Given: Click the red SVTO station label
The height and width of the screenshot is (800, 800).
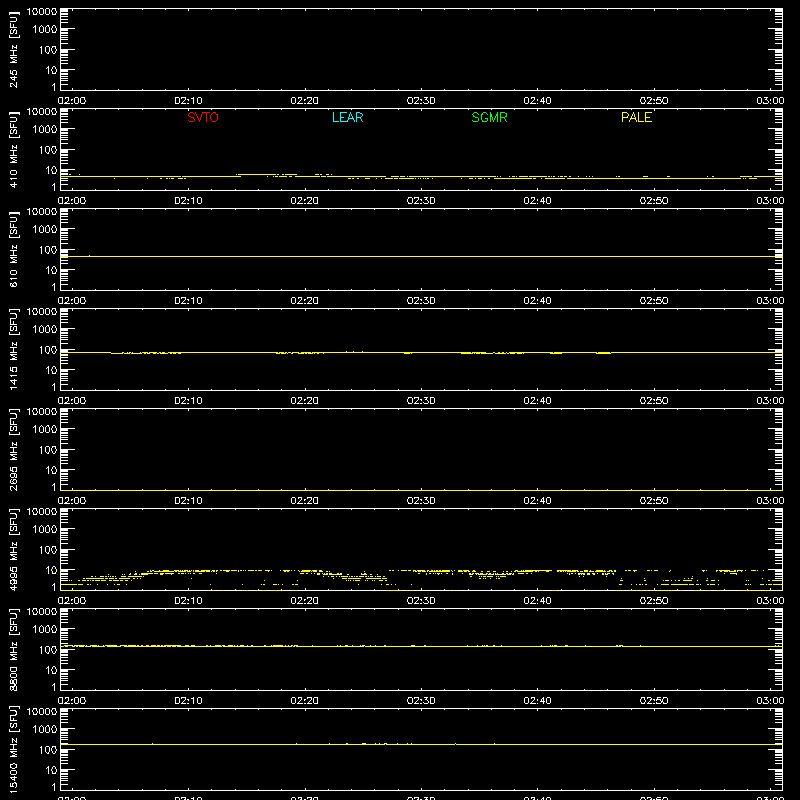Looking at the screenshot, I should 203,117.
